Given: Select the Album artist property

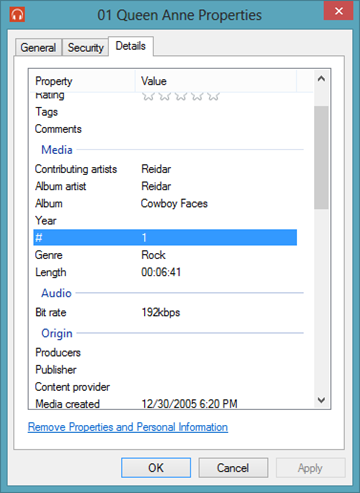Looking at the screenshot, I should (x=61, y=186).
